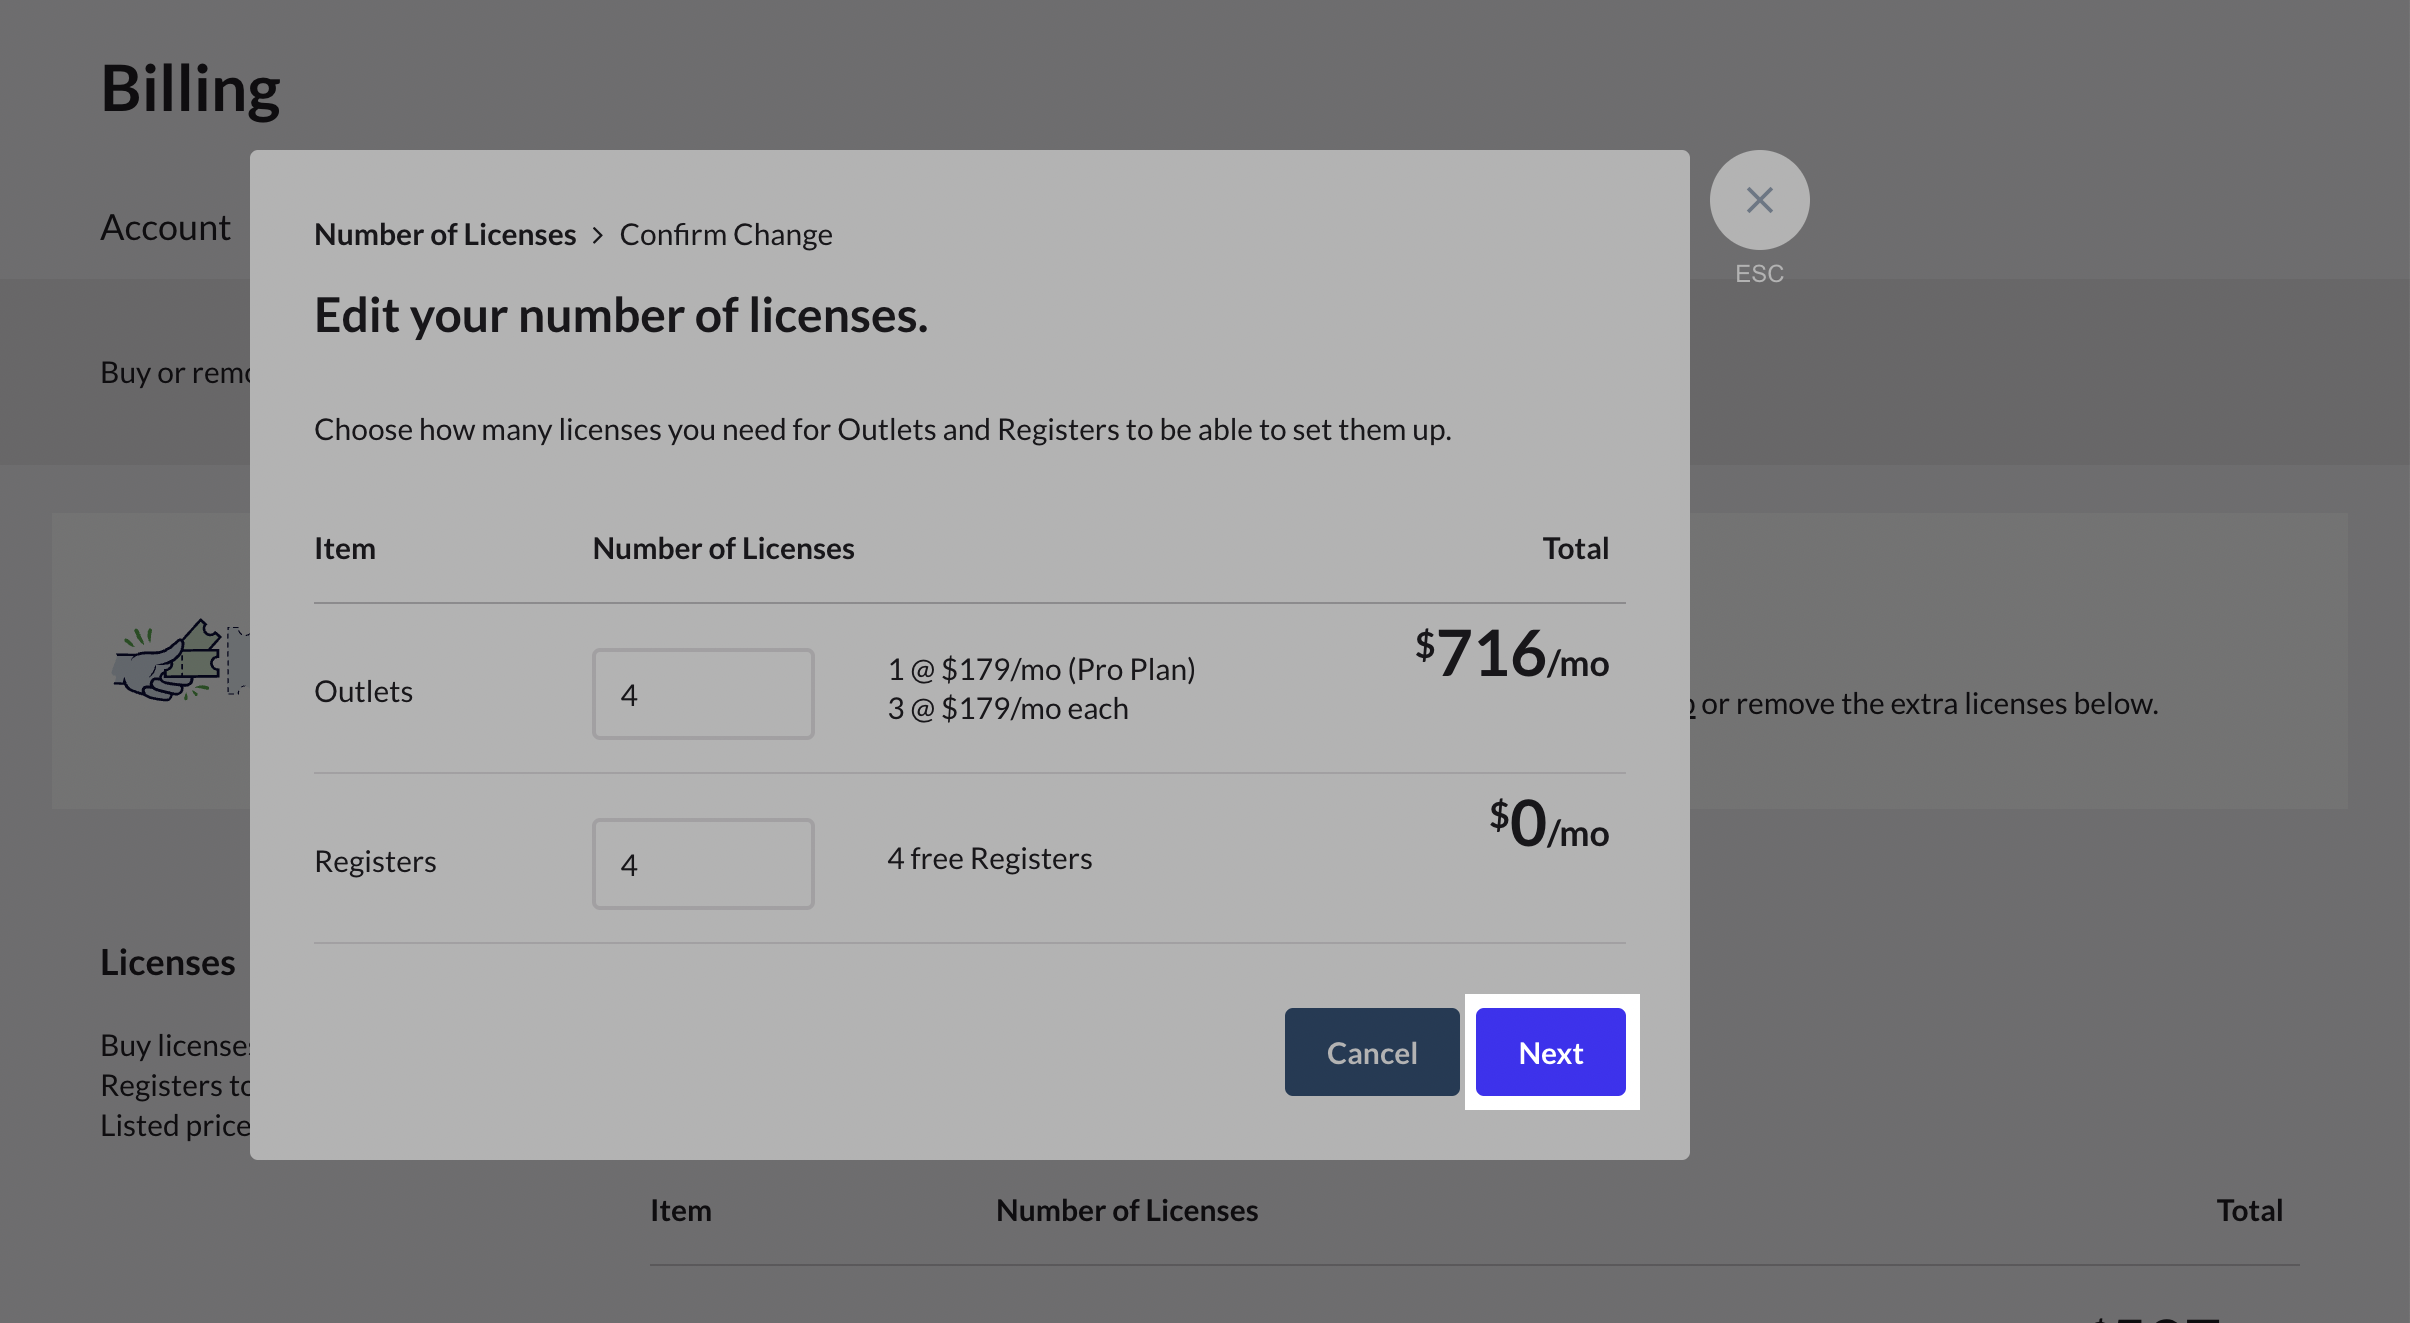The width and height of the screenshot is (2410, 1323).
Task: Close the license dialog with X icon
Action: click(x=1759, y=200)
